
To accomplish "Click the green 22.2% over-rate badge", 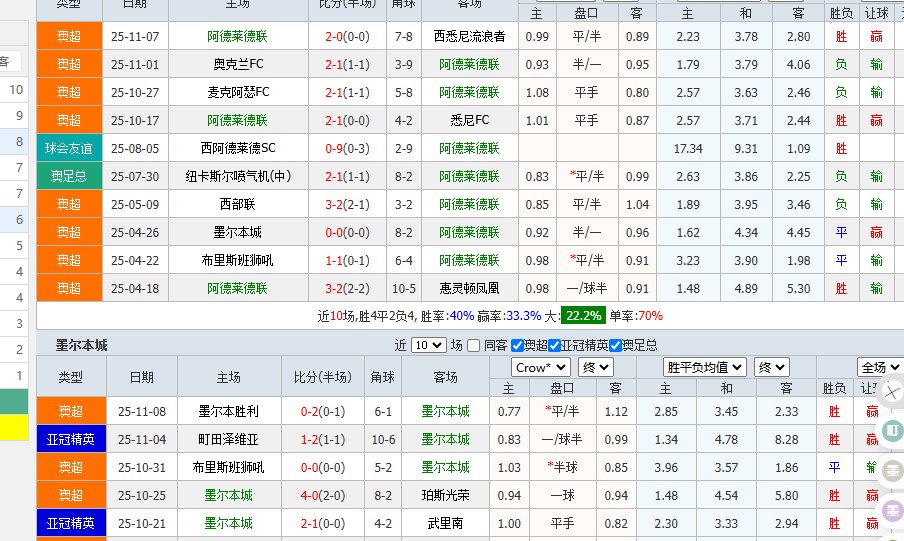I will click(583, 315).
